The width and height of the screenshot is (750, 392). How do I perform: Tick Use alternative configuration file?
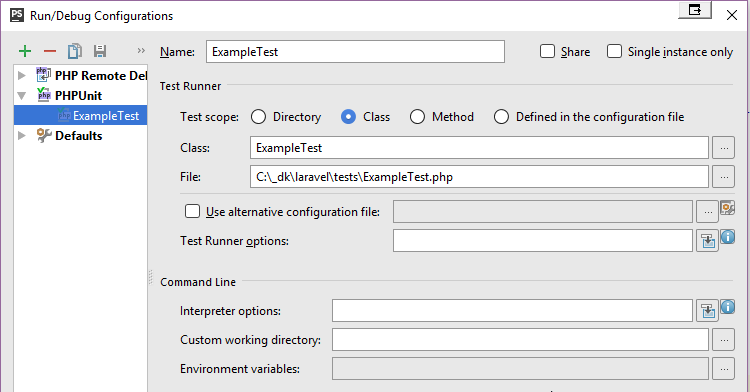(192, 211)
